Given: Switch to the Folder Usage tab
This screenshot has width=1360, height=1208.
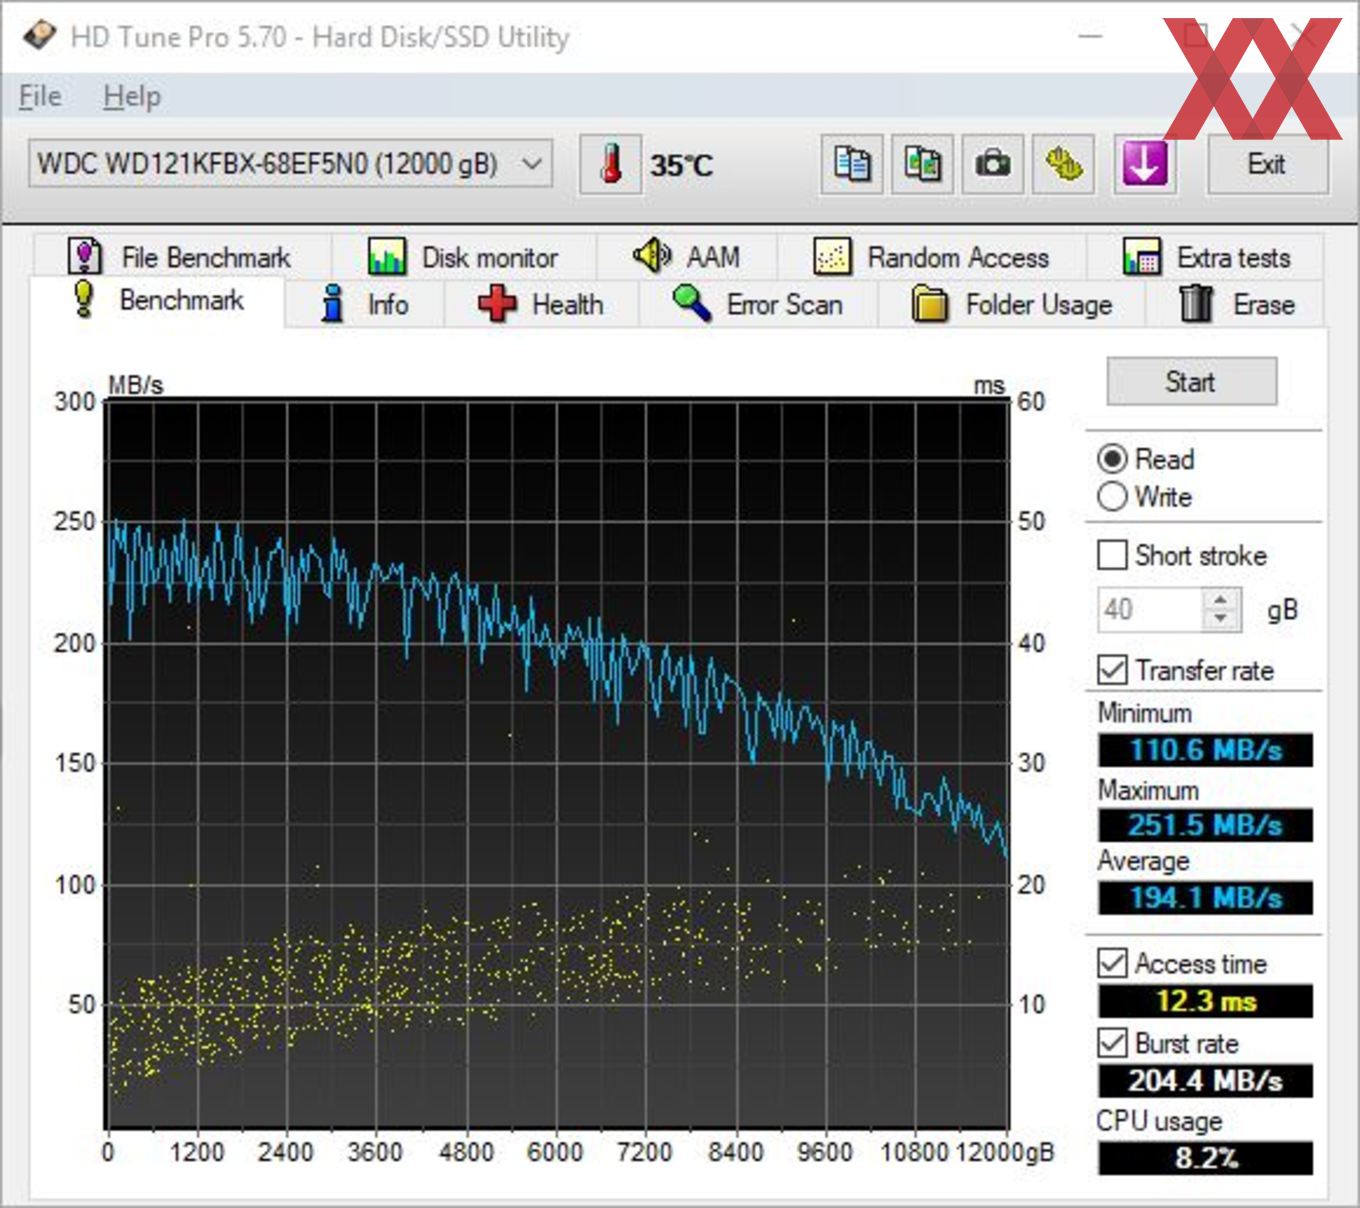Looking at the screenshot, I should [x=1012, y=304].
